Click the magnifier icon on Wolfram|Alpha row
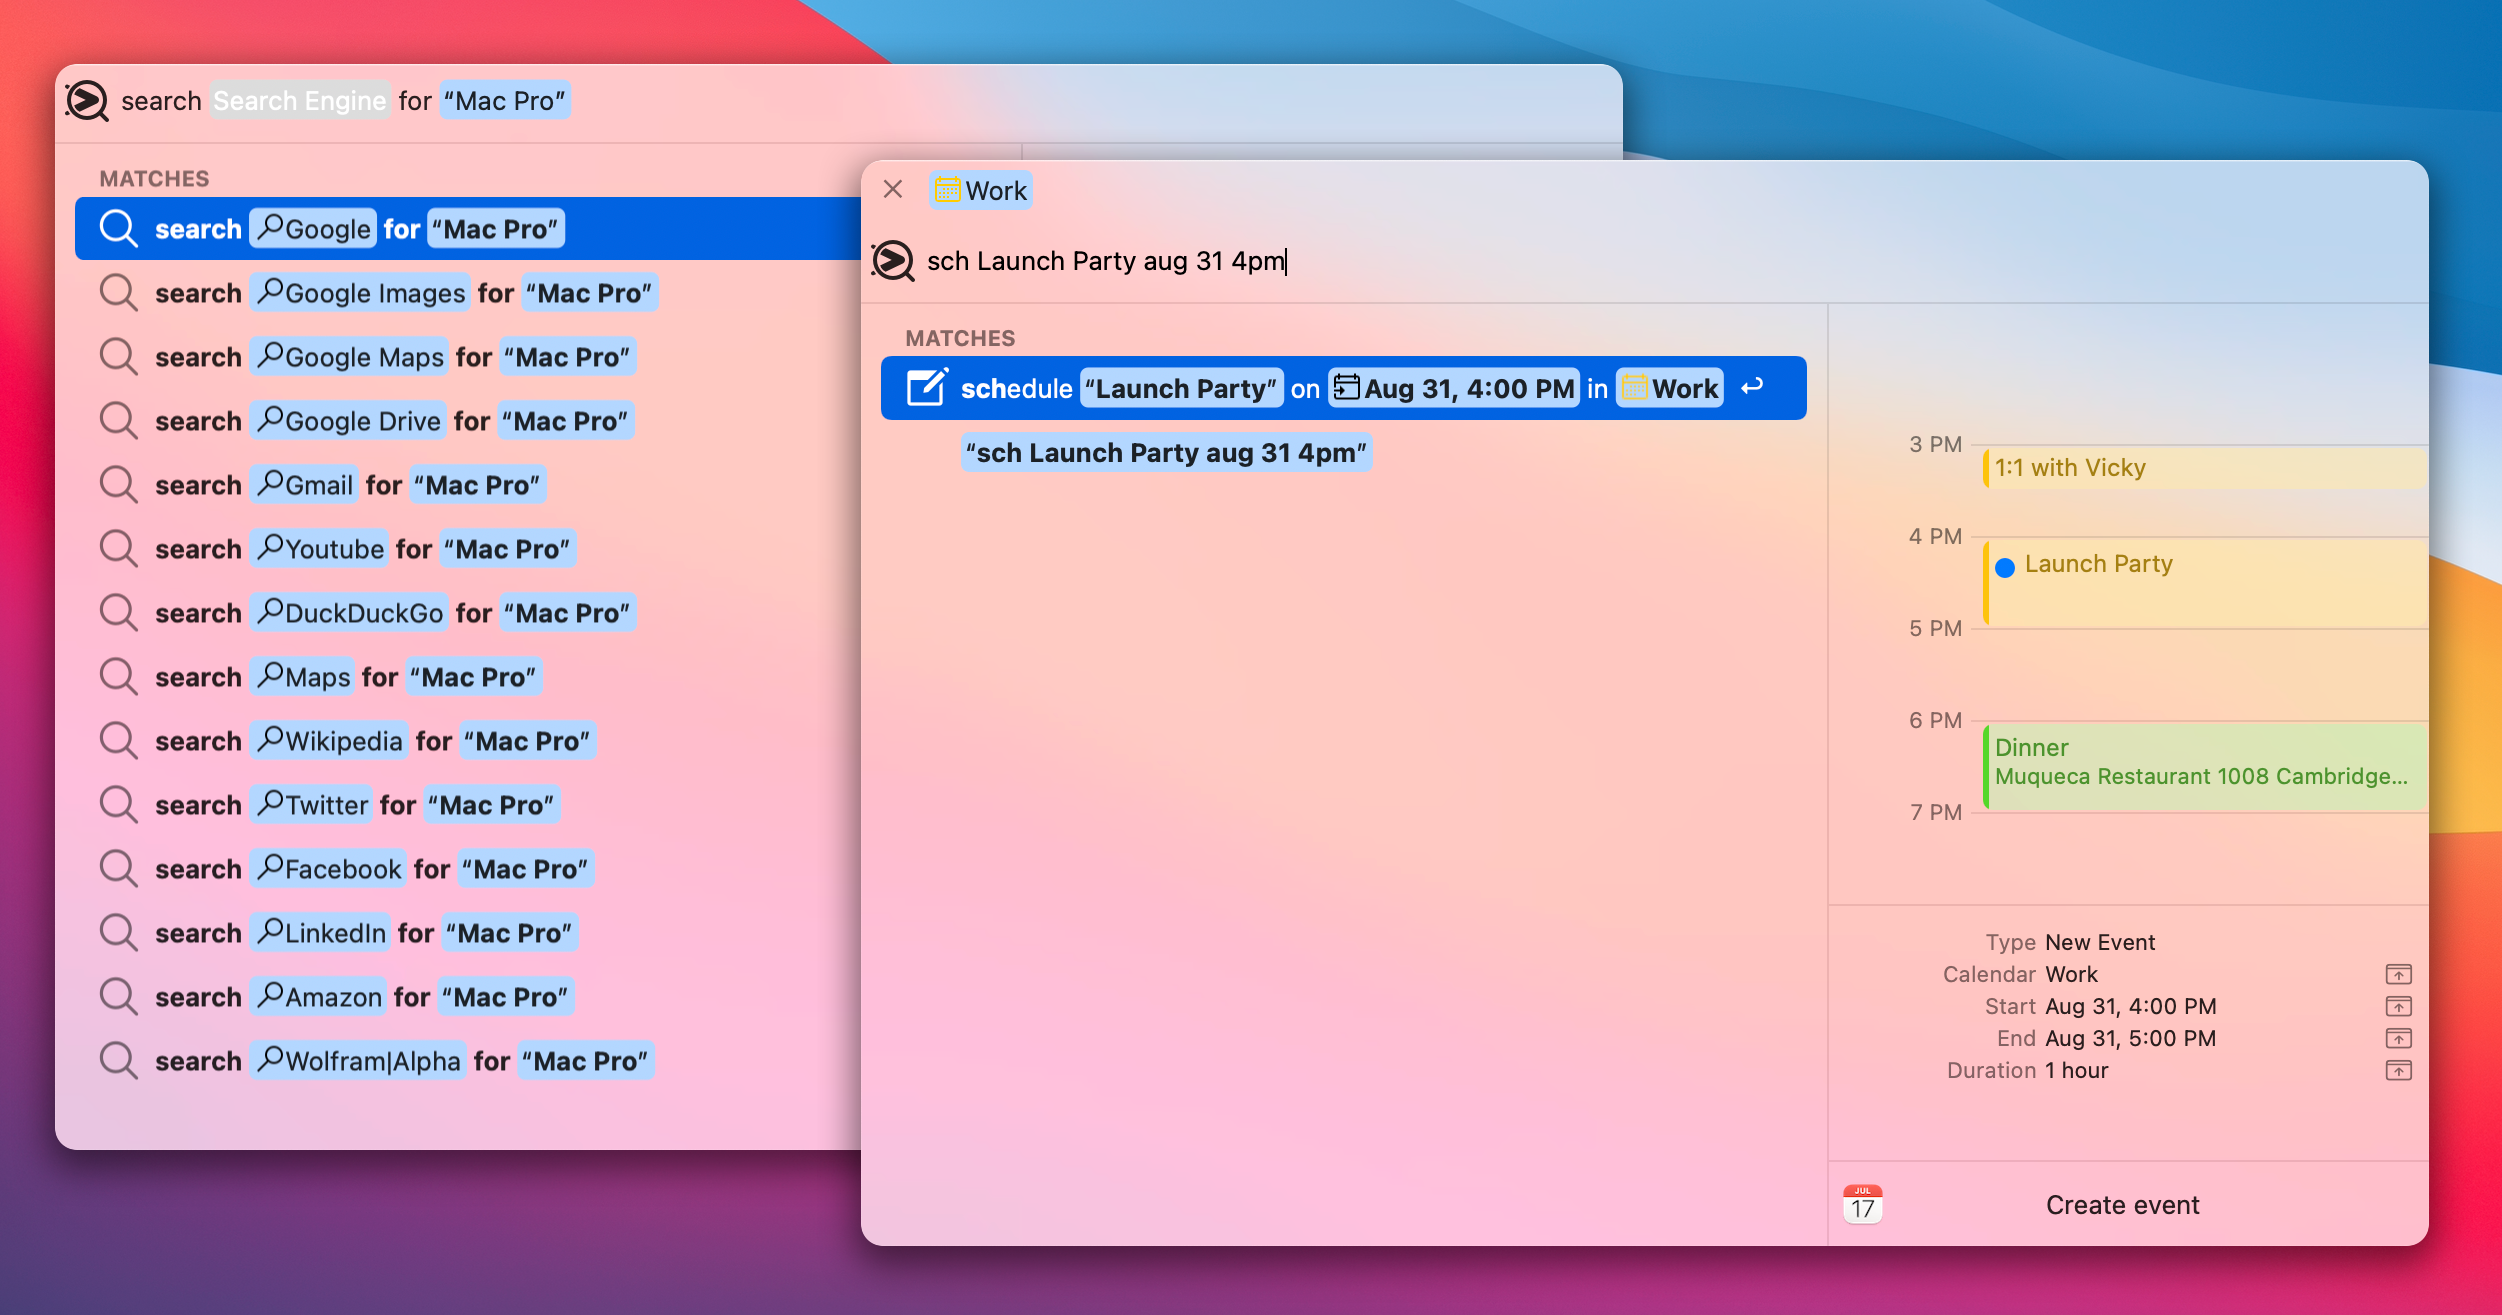The width and height of the screenshot is (2502, 1315). pos(119,1060)
